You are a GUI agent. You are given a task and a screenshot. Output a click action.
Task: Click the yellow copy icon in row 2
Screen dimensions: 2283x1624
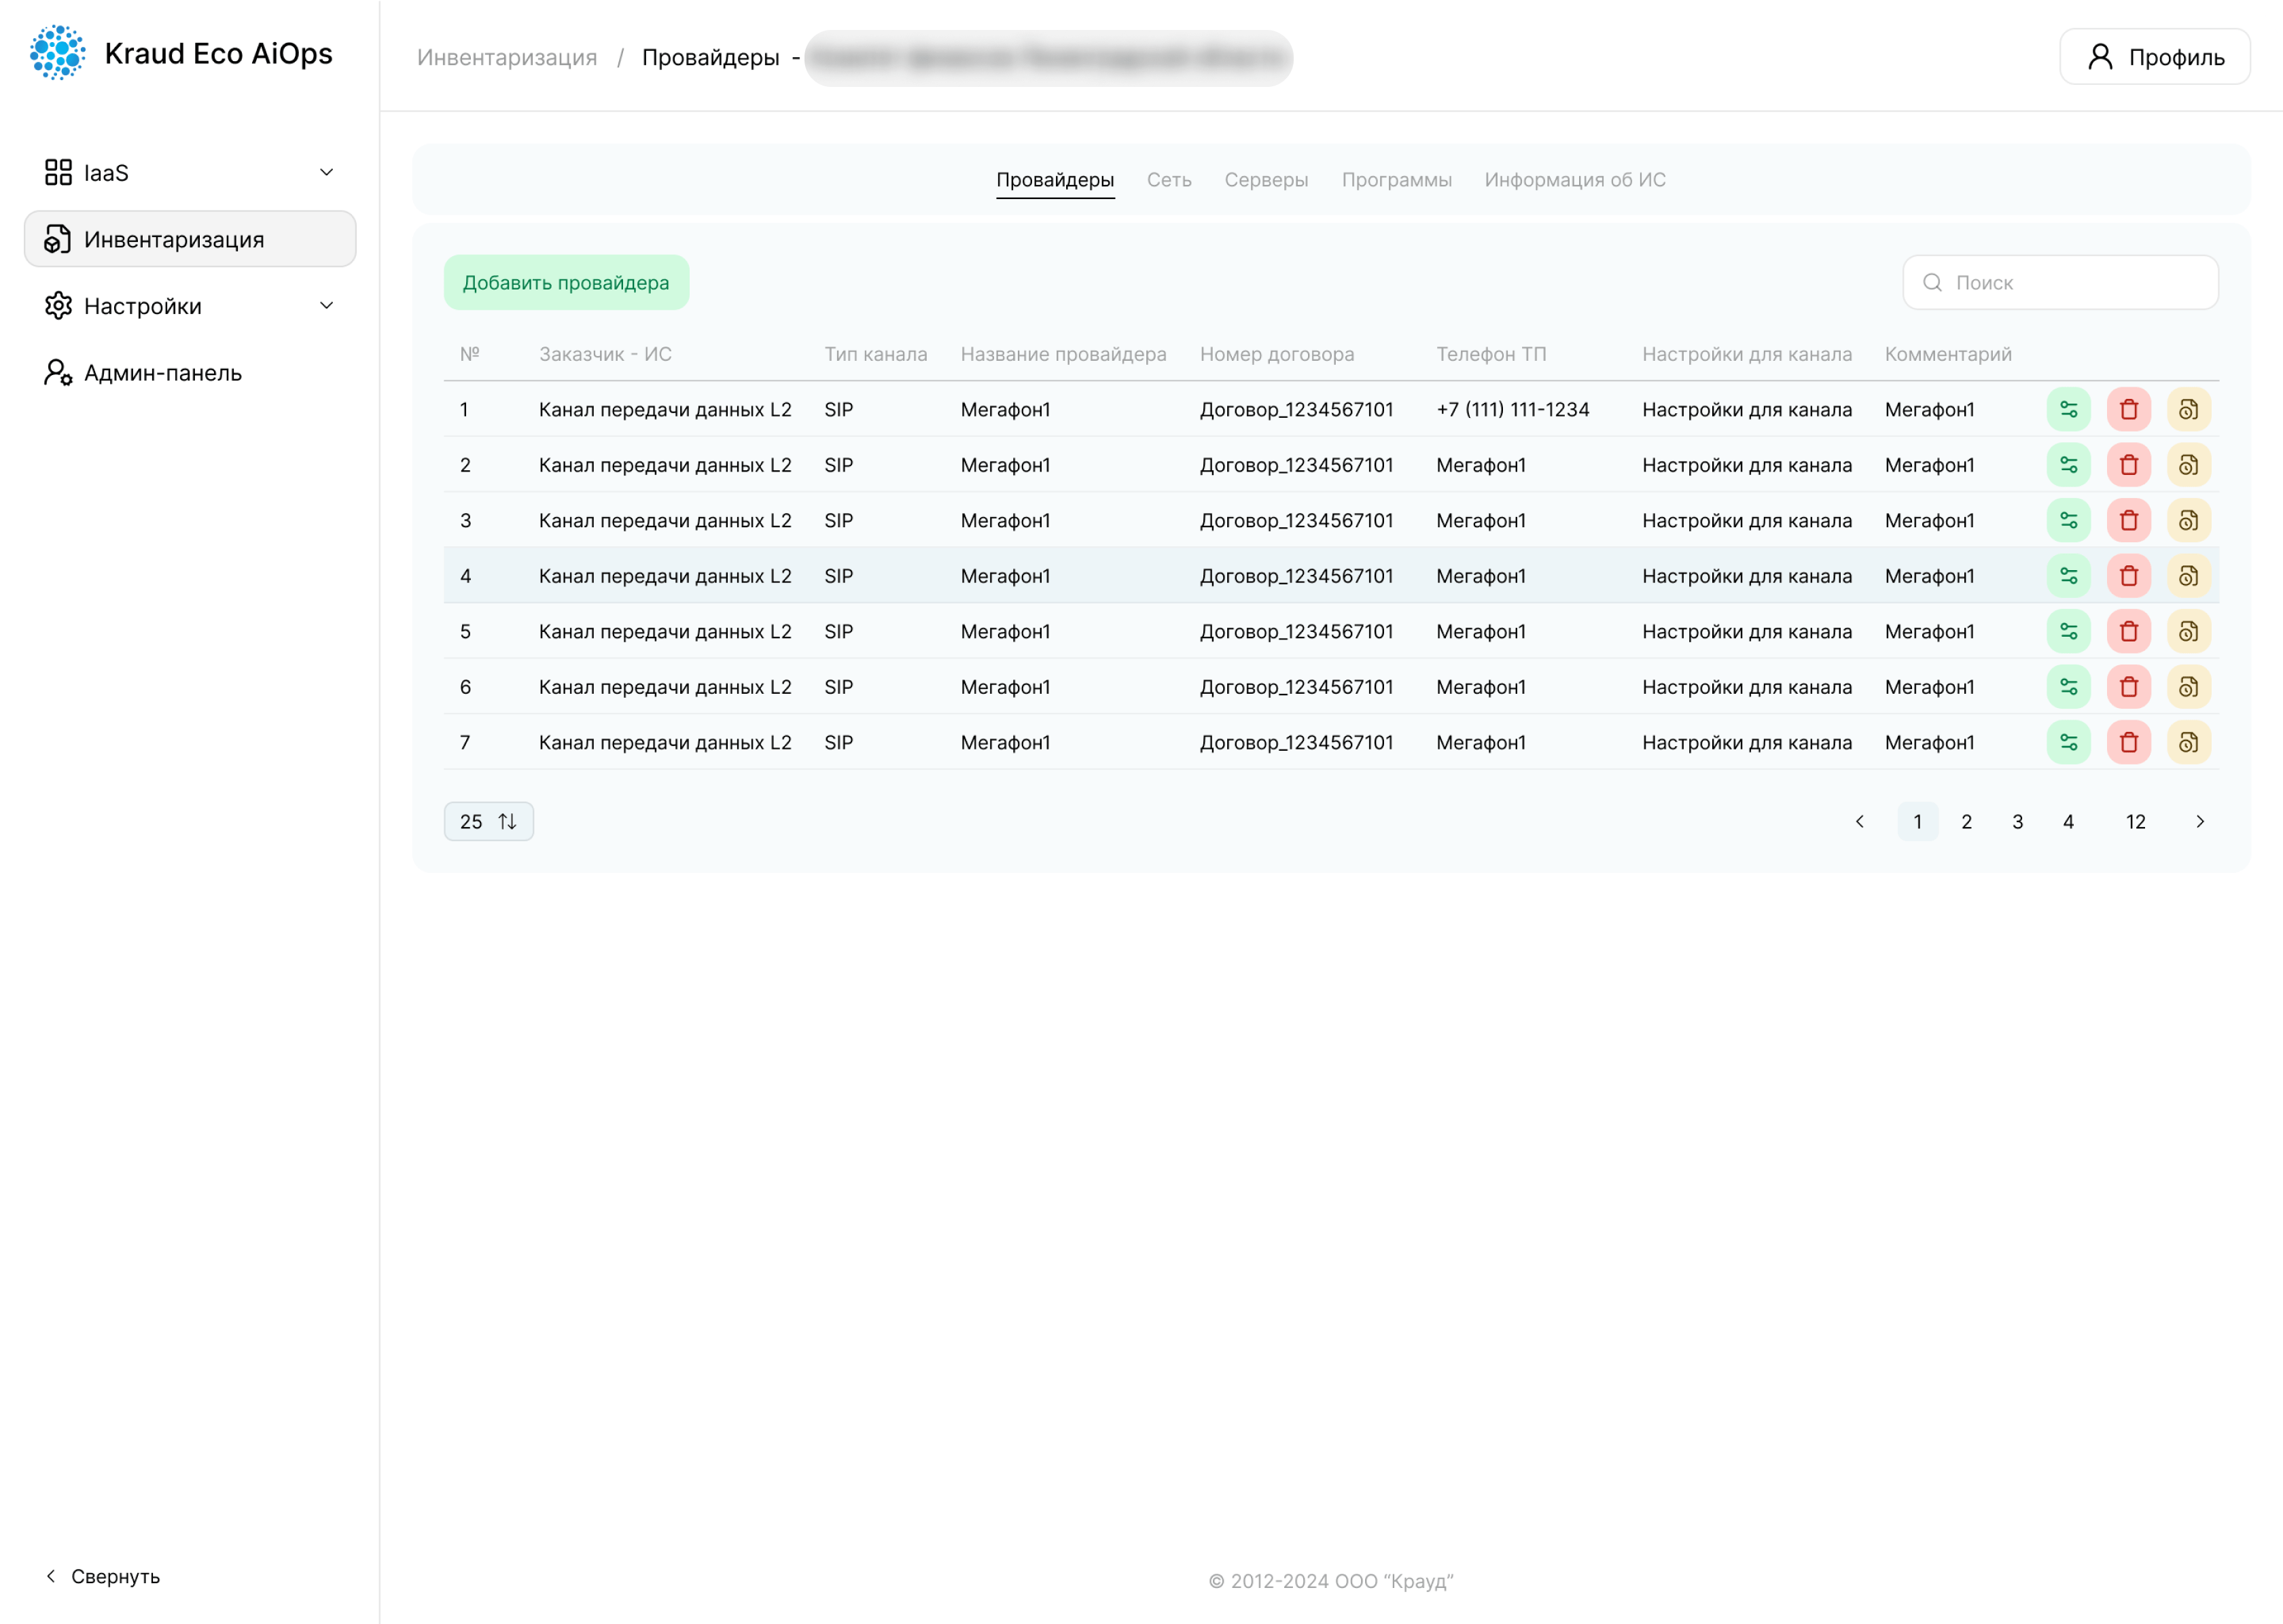point(2188,465)
